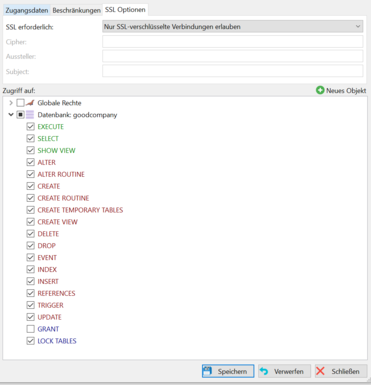Uncheck the SELECT privilege checkbox
This screenshot has width=371, height=385.
click(30, 138)
